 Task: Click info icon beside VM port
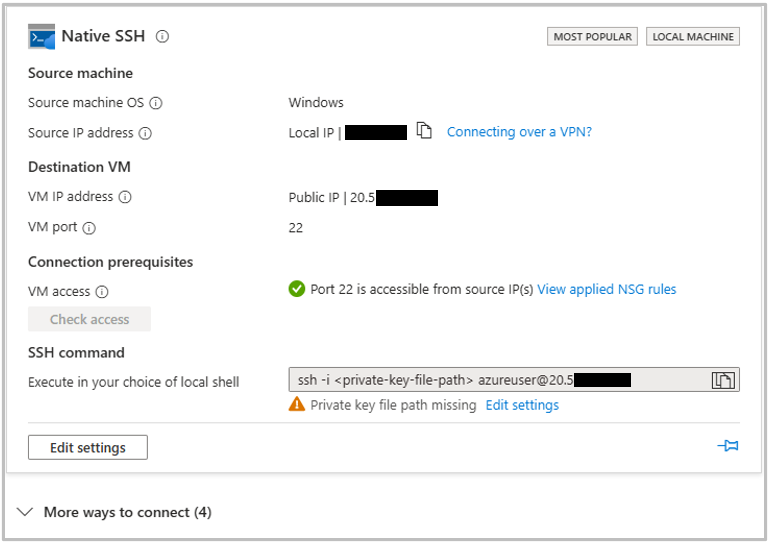[x=89, y=228]
